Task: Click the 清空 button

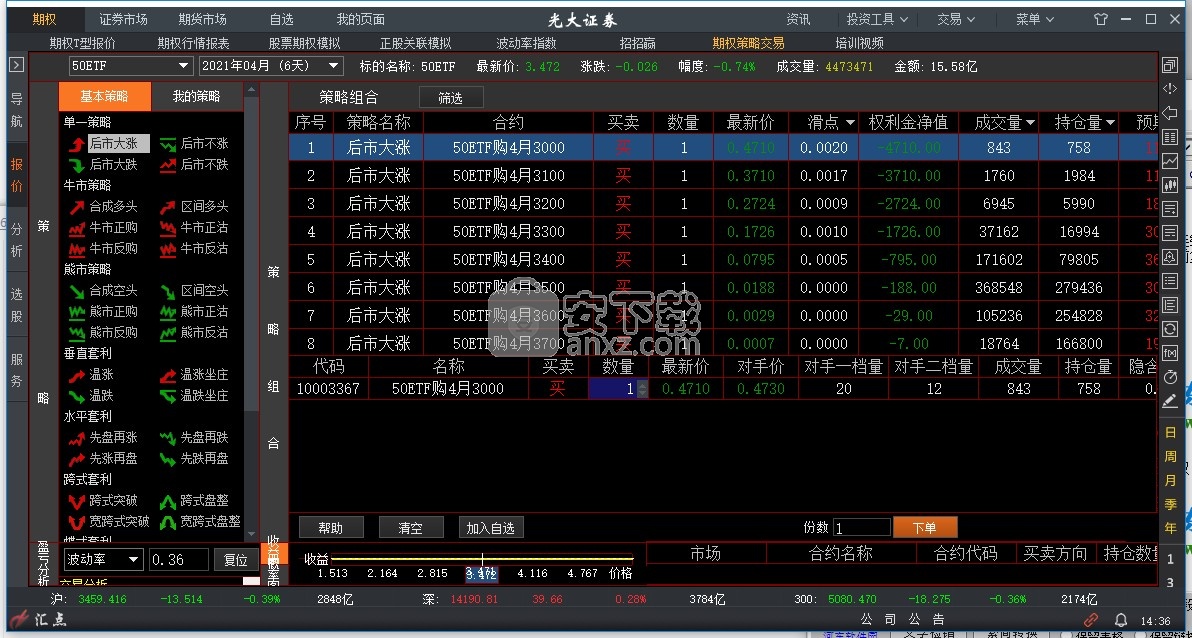Action: (411, 528)
